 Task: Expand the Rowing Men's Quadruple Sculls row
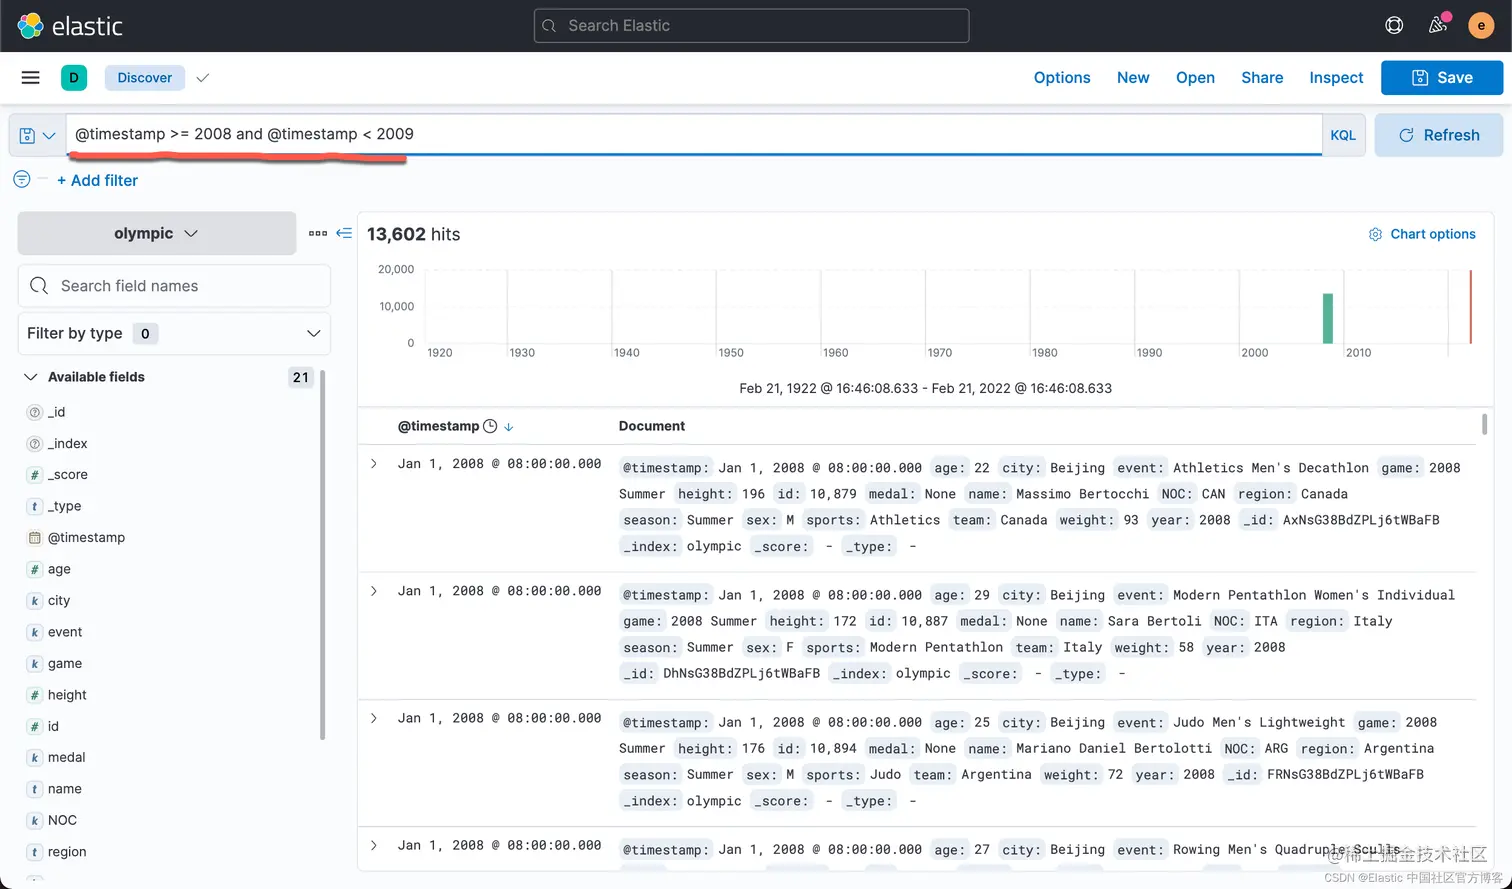[374, 845]
